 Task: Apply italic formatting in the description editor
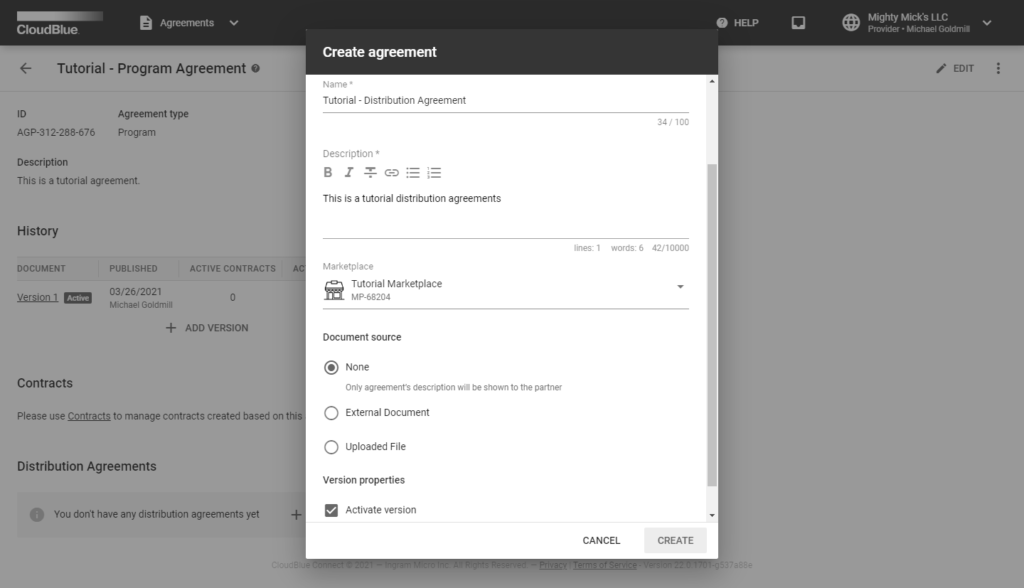coord(349,172)
